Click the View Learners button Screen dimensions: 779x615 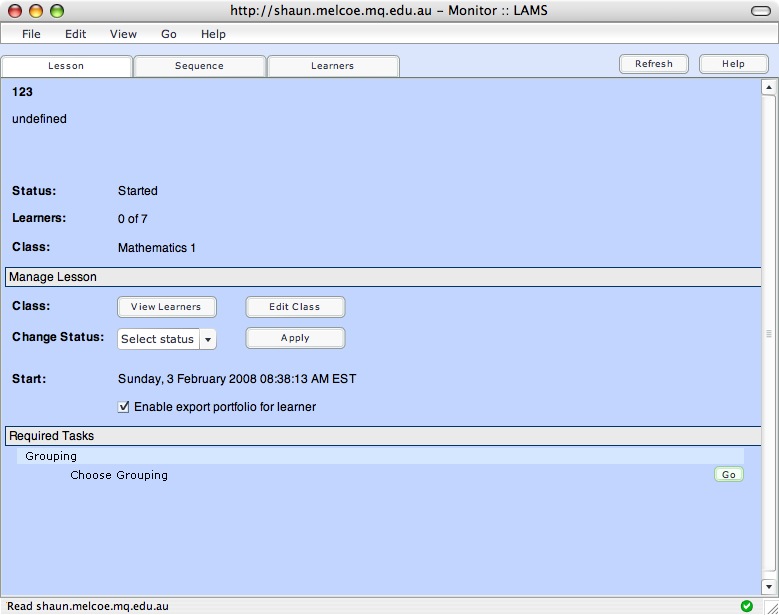pos(166,307)
